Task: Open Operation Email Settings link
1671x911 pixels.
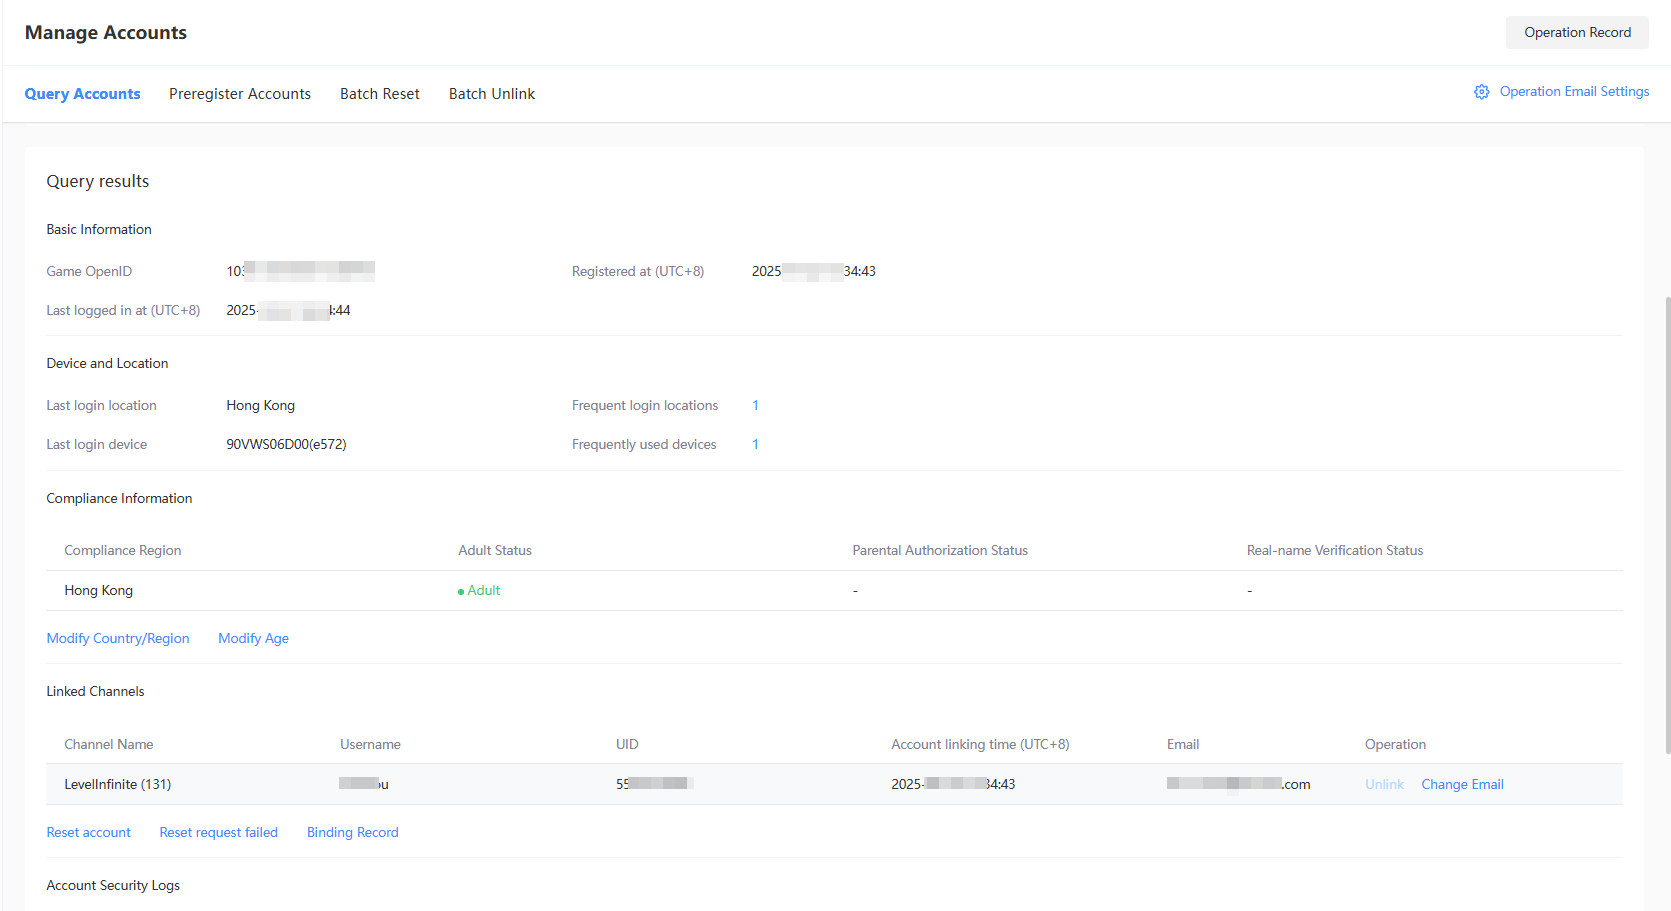Action: [1574, 92]
